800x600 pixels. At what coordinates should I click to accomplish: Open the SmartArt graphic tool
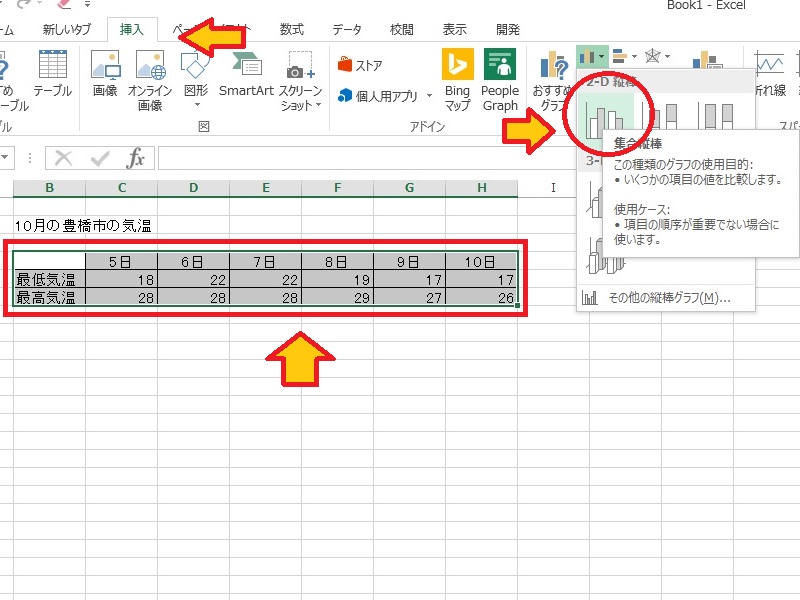tap(246, 75)
